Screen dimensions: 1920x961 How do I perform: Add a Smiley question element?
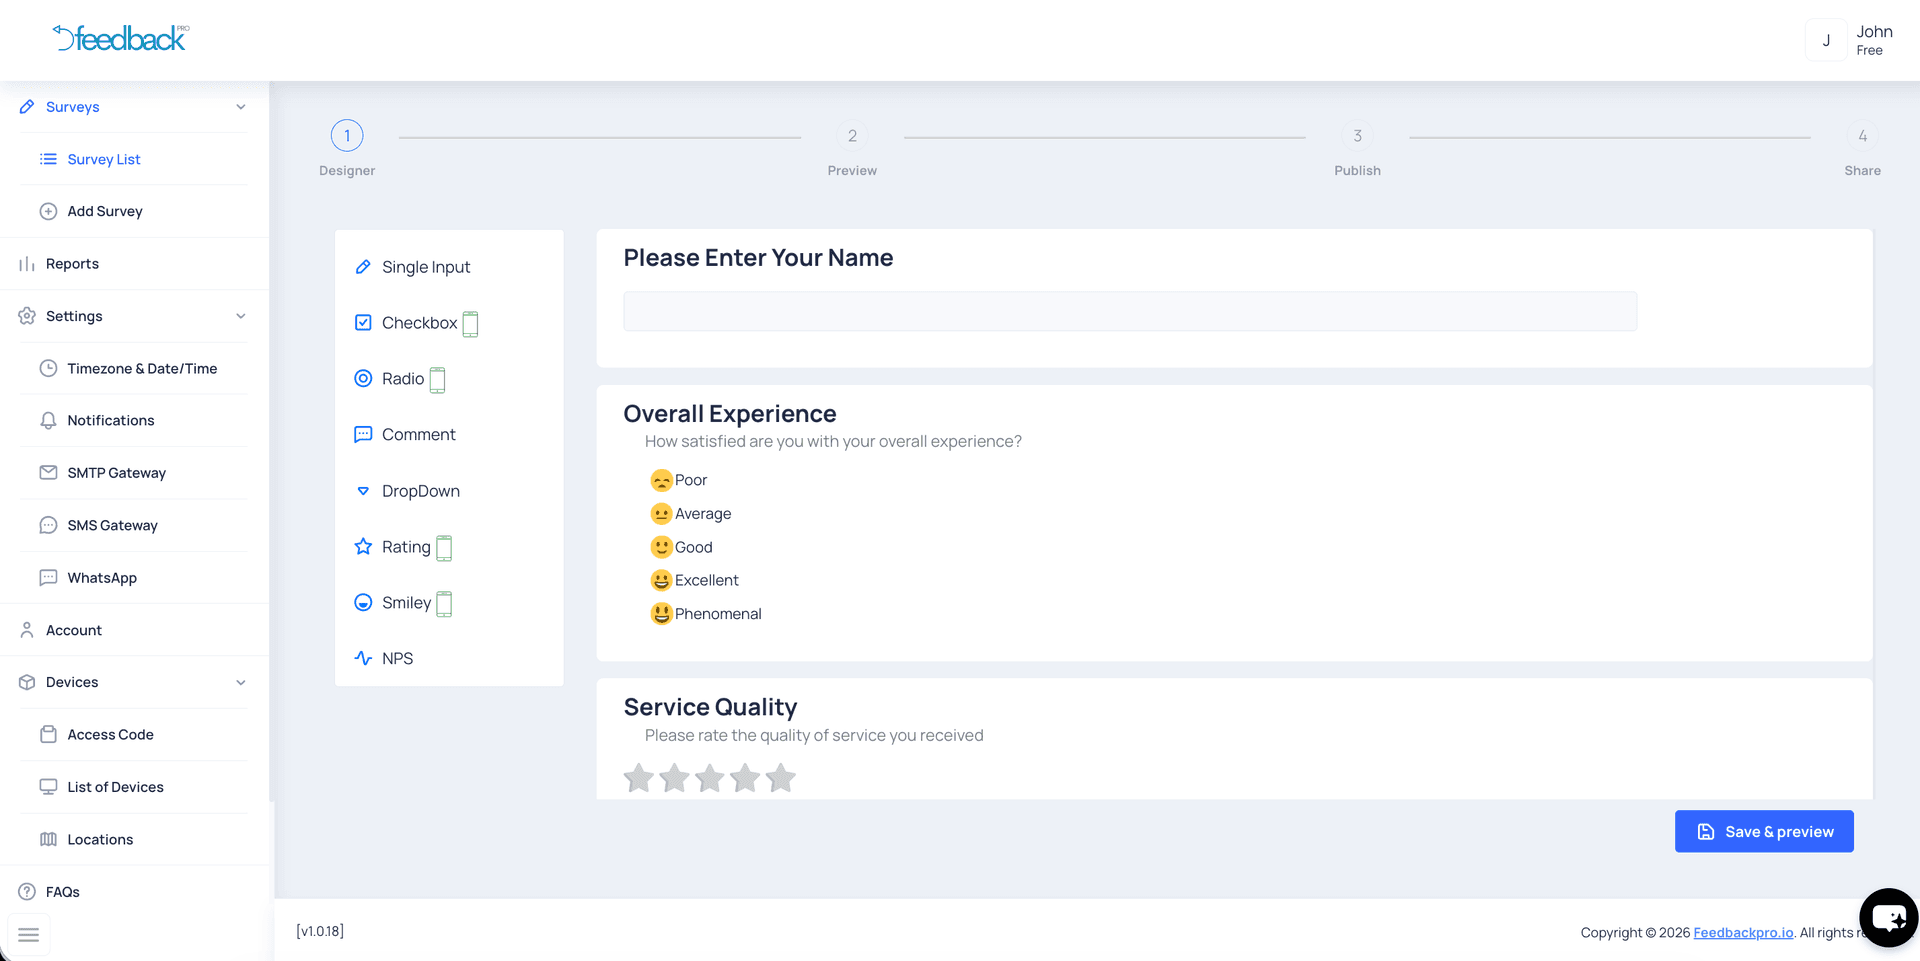tap(406, 602)
